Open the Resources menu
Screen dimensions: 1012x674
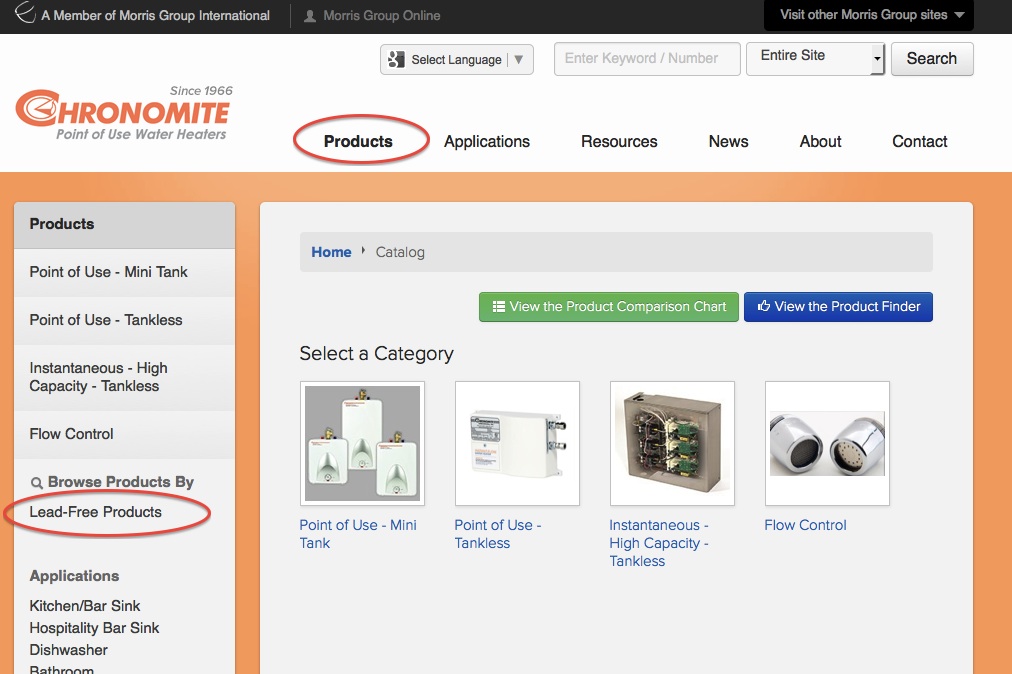pos(619,141)
